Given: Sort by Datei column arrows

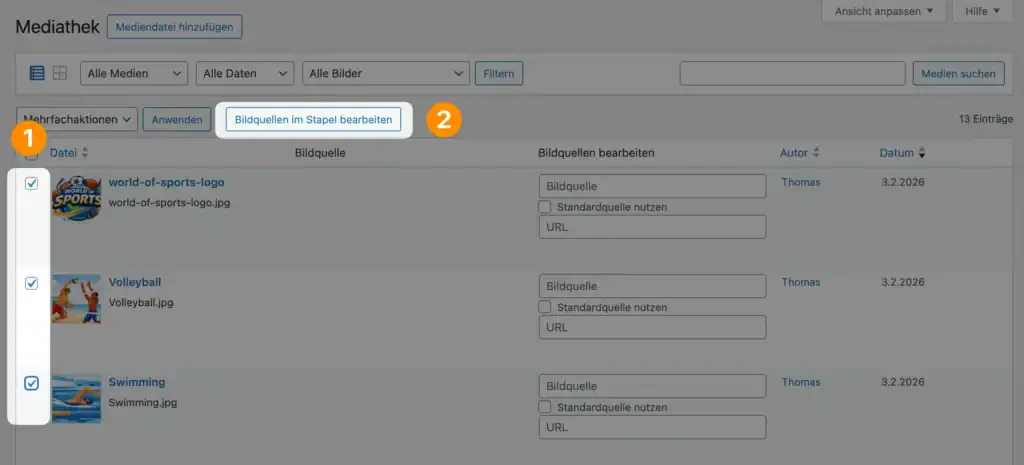Looking at the screenshot, I should point(85,153).
